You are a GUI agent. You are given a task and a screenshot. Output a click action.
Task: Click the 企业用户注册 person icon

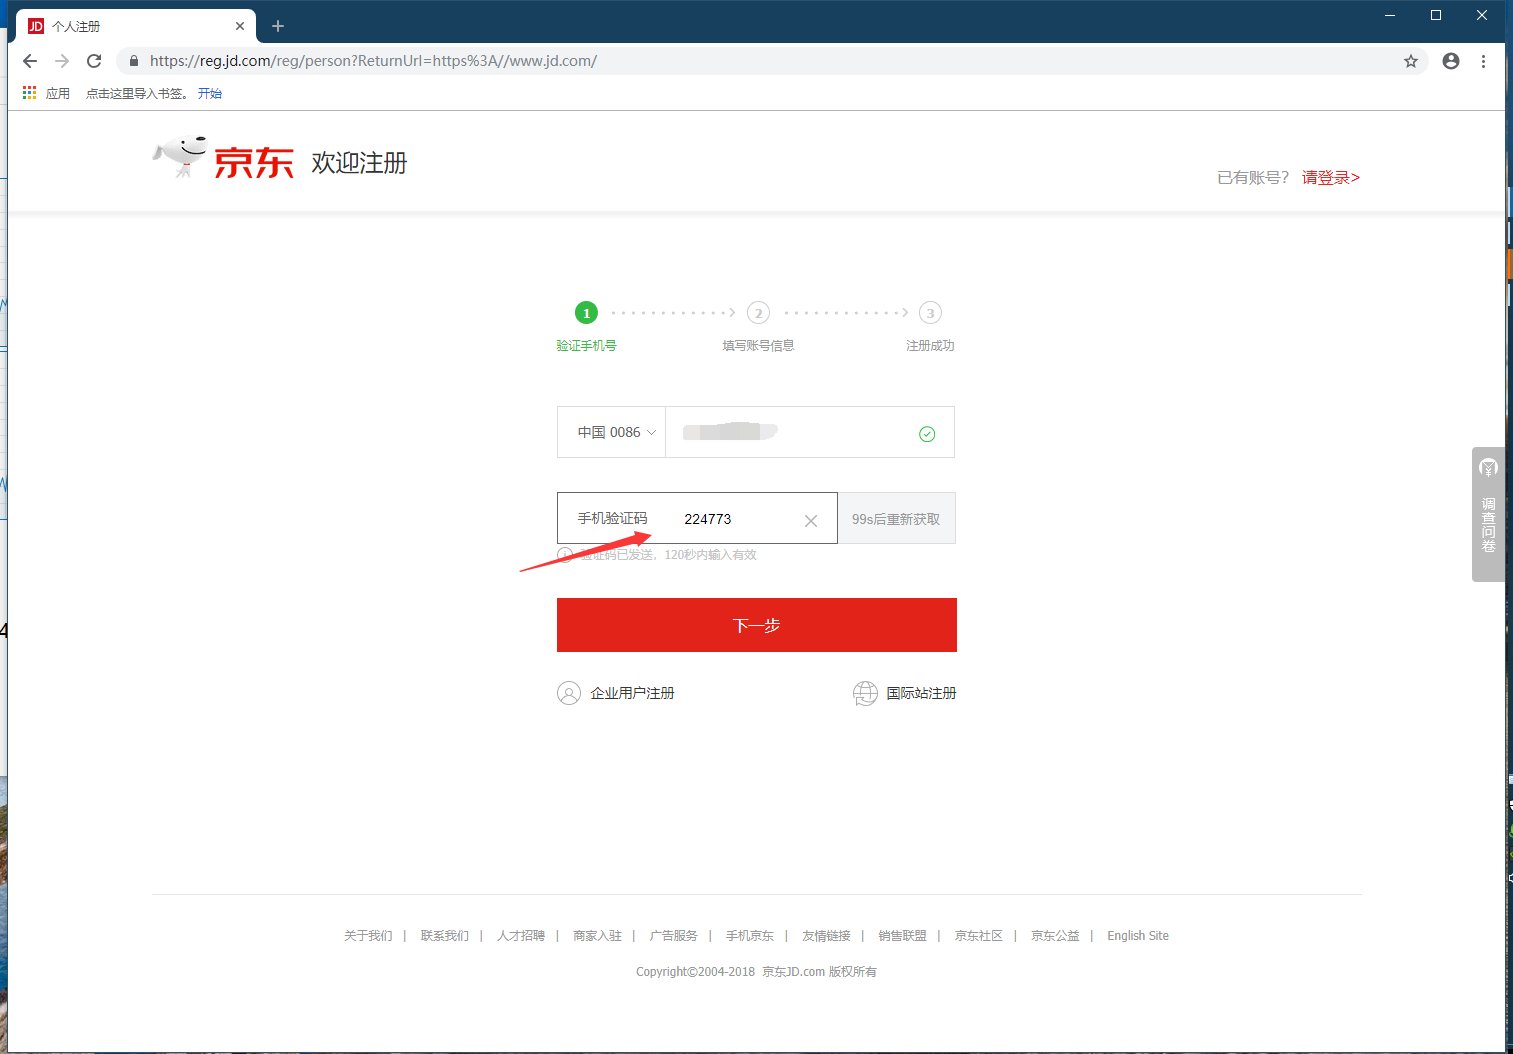pos(568,692)
